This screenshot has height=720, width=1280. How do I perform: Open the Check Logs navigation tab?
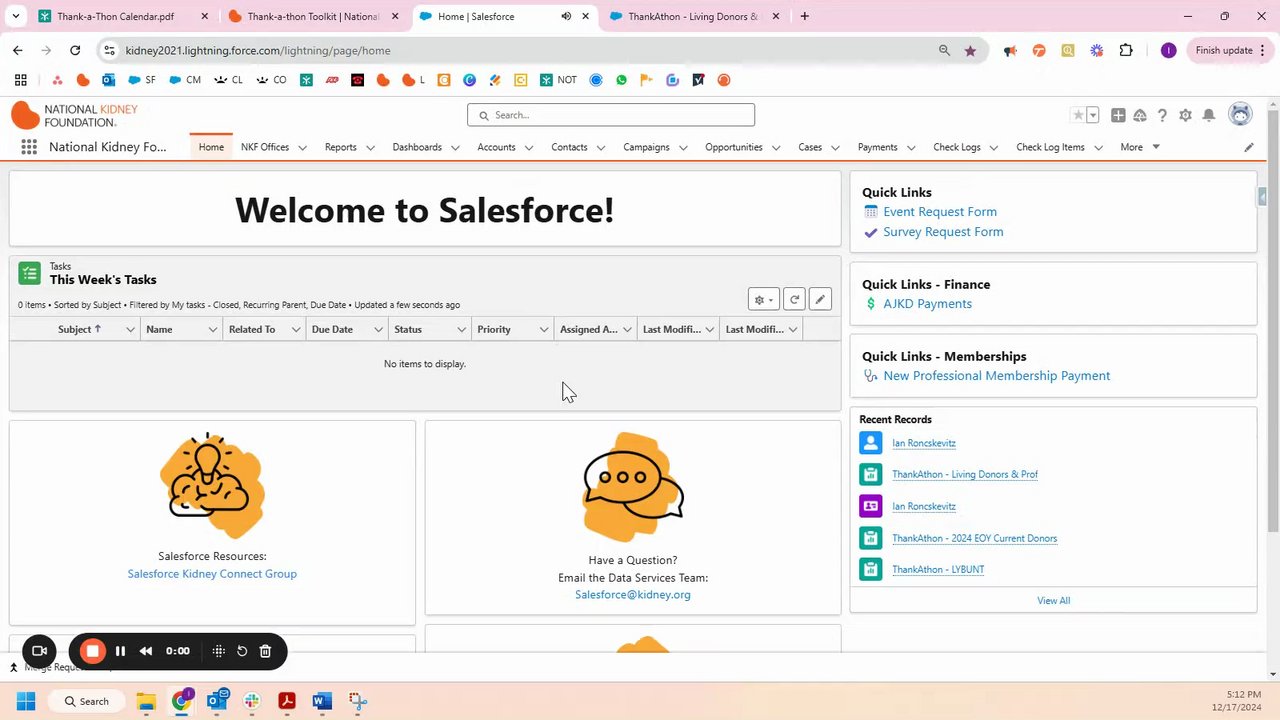[957, 147]
